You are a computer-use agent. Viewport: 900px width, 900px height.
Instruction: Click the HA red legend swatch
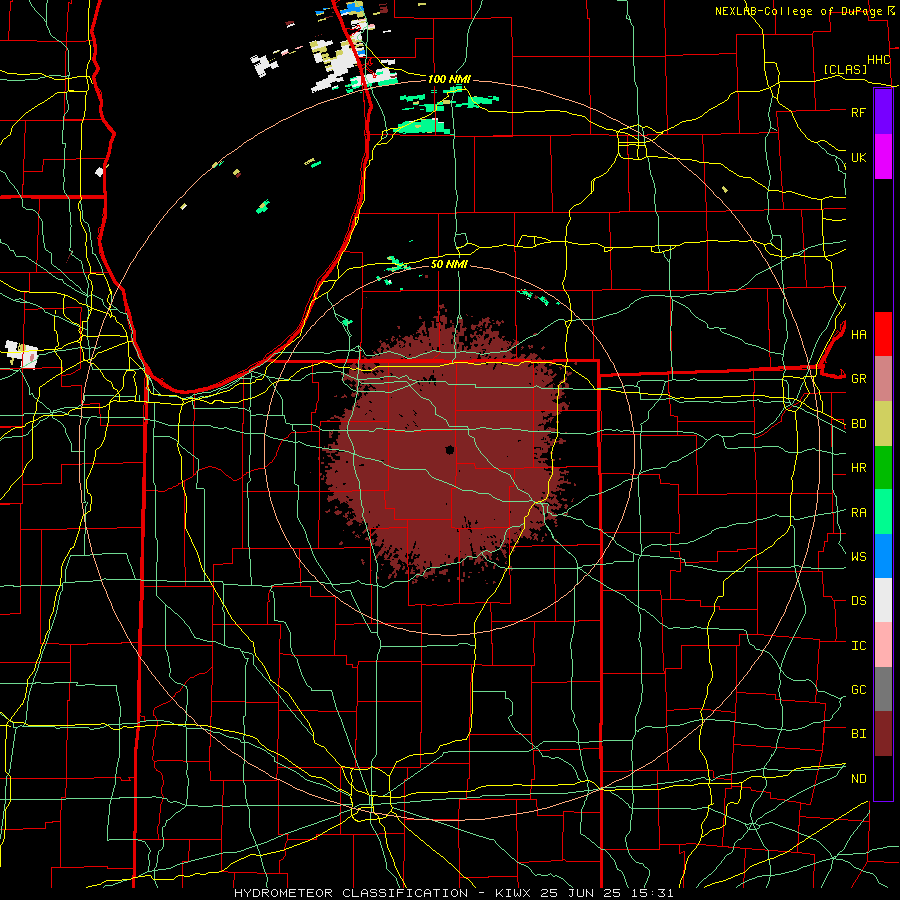pyautogui.click(x=883, y=334)
